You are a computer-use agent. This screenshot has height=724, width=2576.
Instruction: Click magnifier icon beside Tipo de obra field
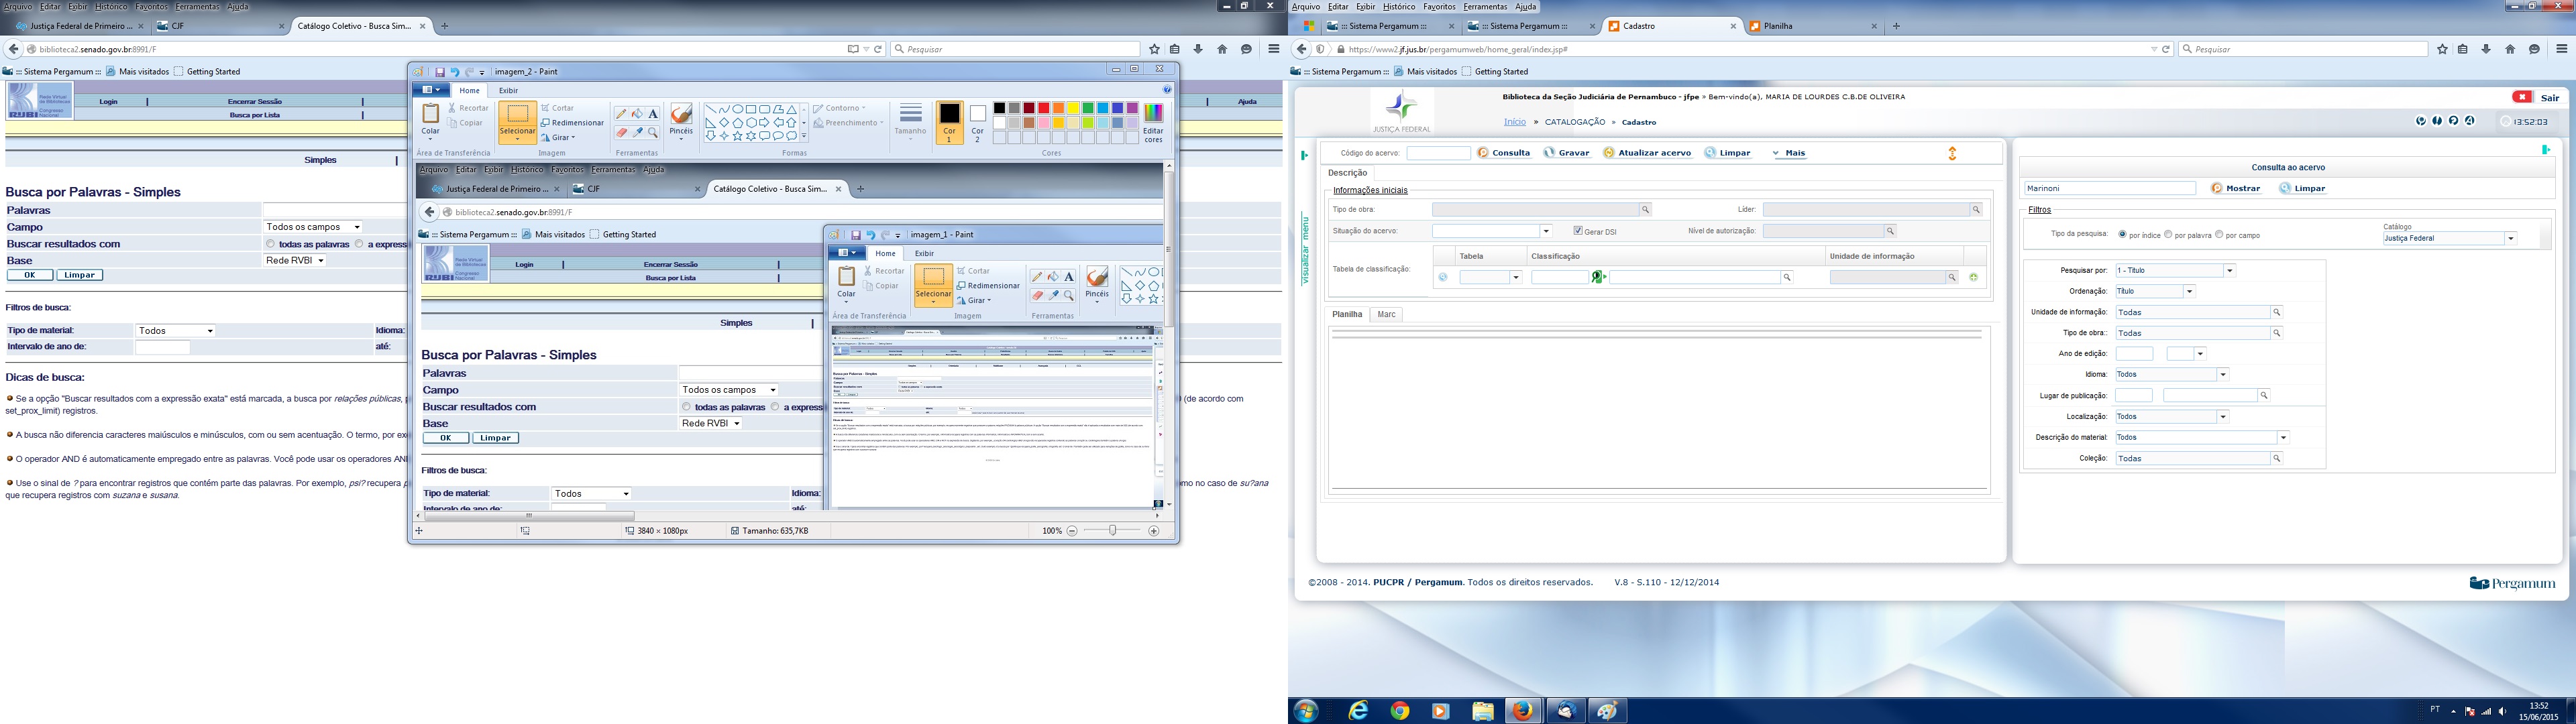coord(1645,210)
